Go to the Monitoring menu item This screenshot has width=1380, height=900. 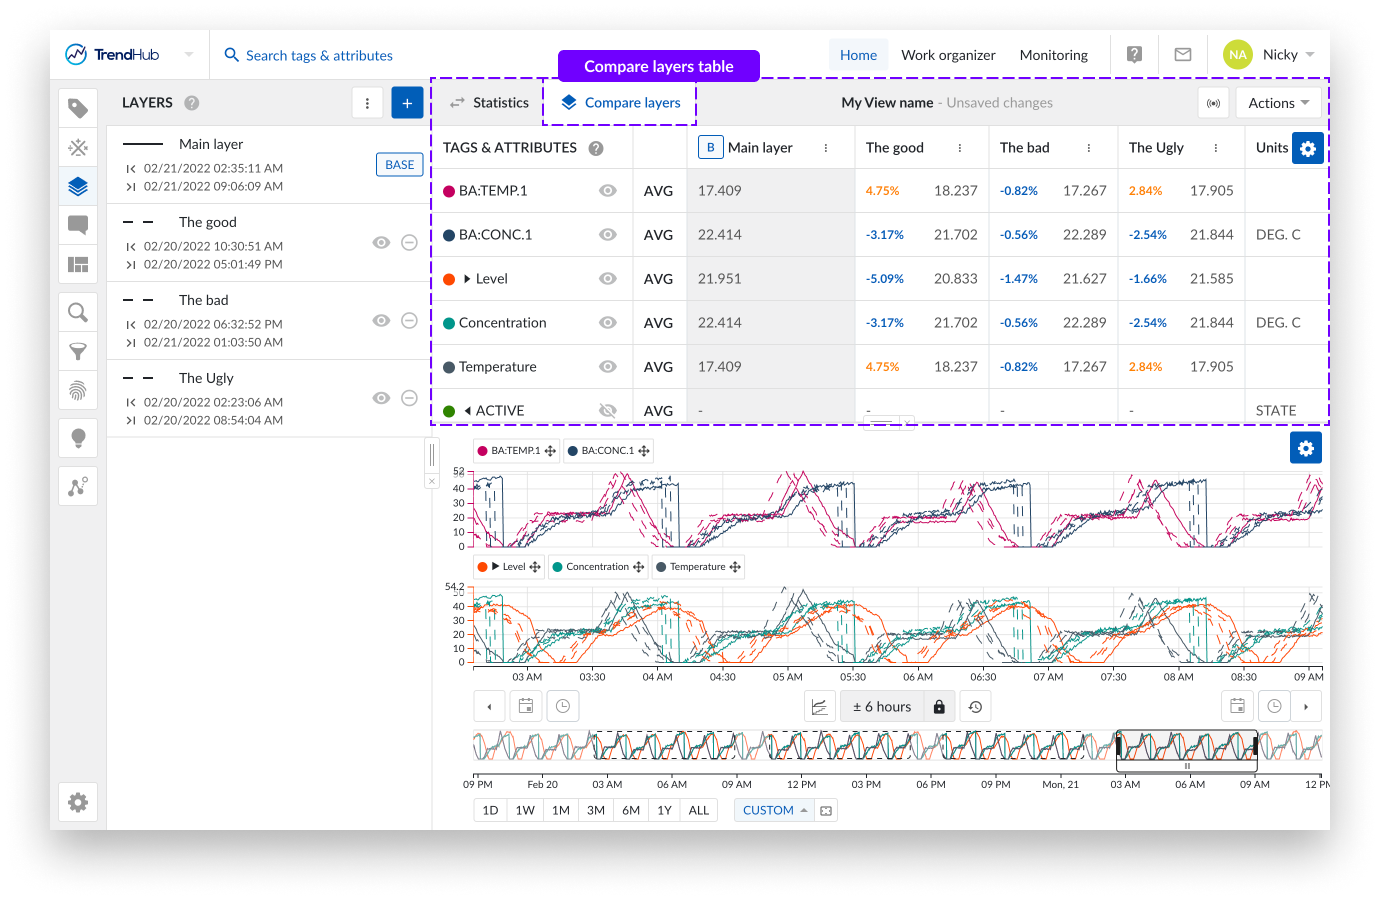(x=1053, y=55)
